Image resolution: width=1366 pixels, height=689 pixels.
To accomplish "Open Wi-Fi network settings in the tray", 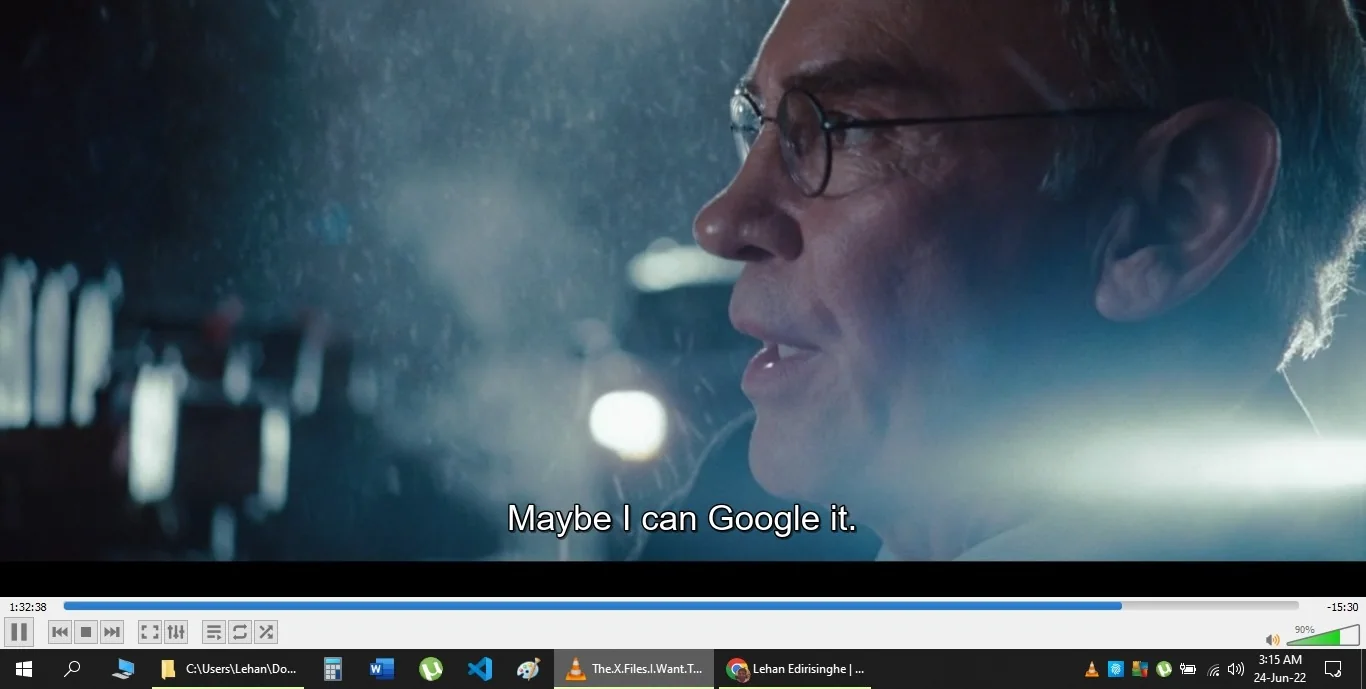I will (1213, 669).
